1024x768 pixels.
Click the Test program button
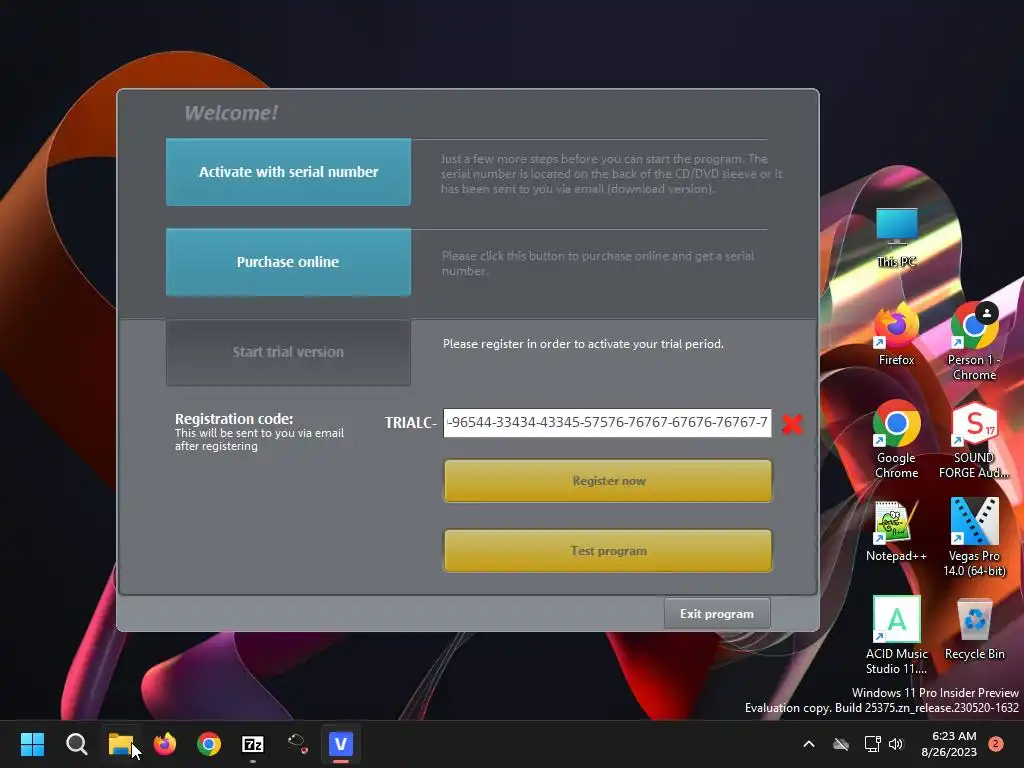click(x=608, y=551)
